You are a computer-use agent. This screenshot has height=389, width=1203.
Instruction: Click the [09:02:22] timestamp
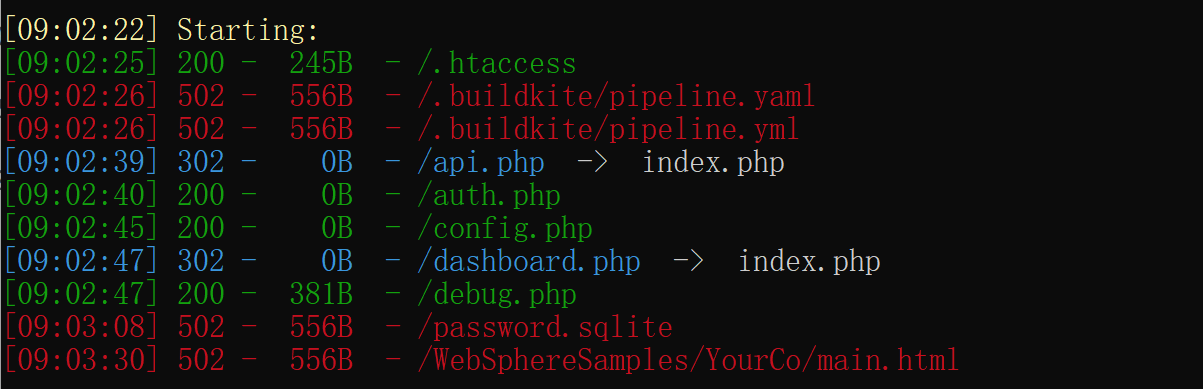tap(81, 32)
